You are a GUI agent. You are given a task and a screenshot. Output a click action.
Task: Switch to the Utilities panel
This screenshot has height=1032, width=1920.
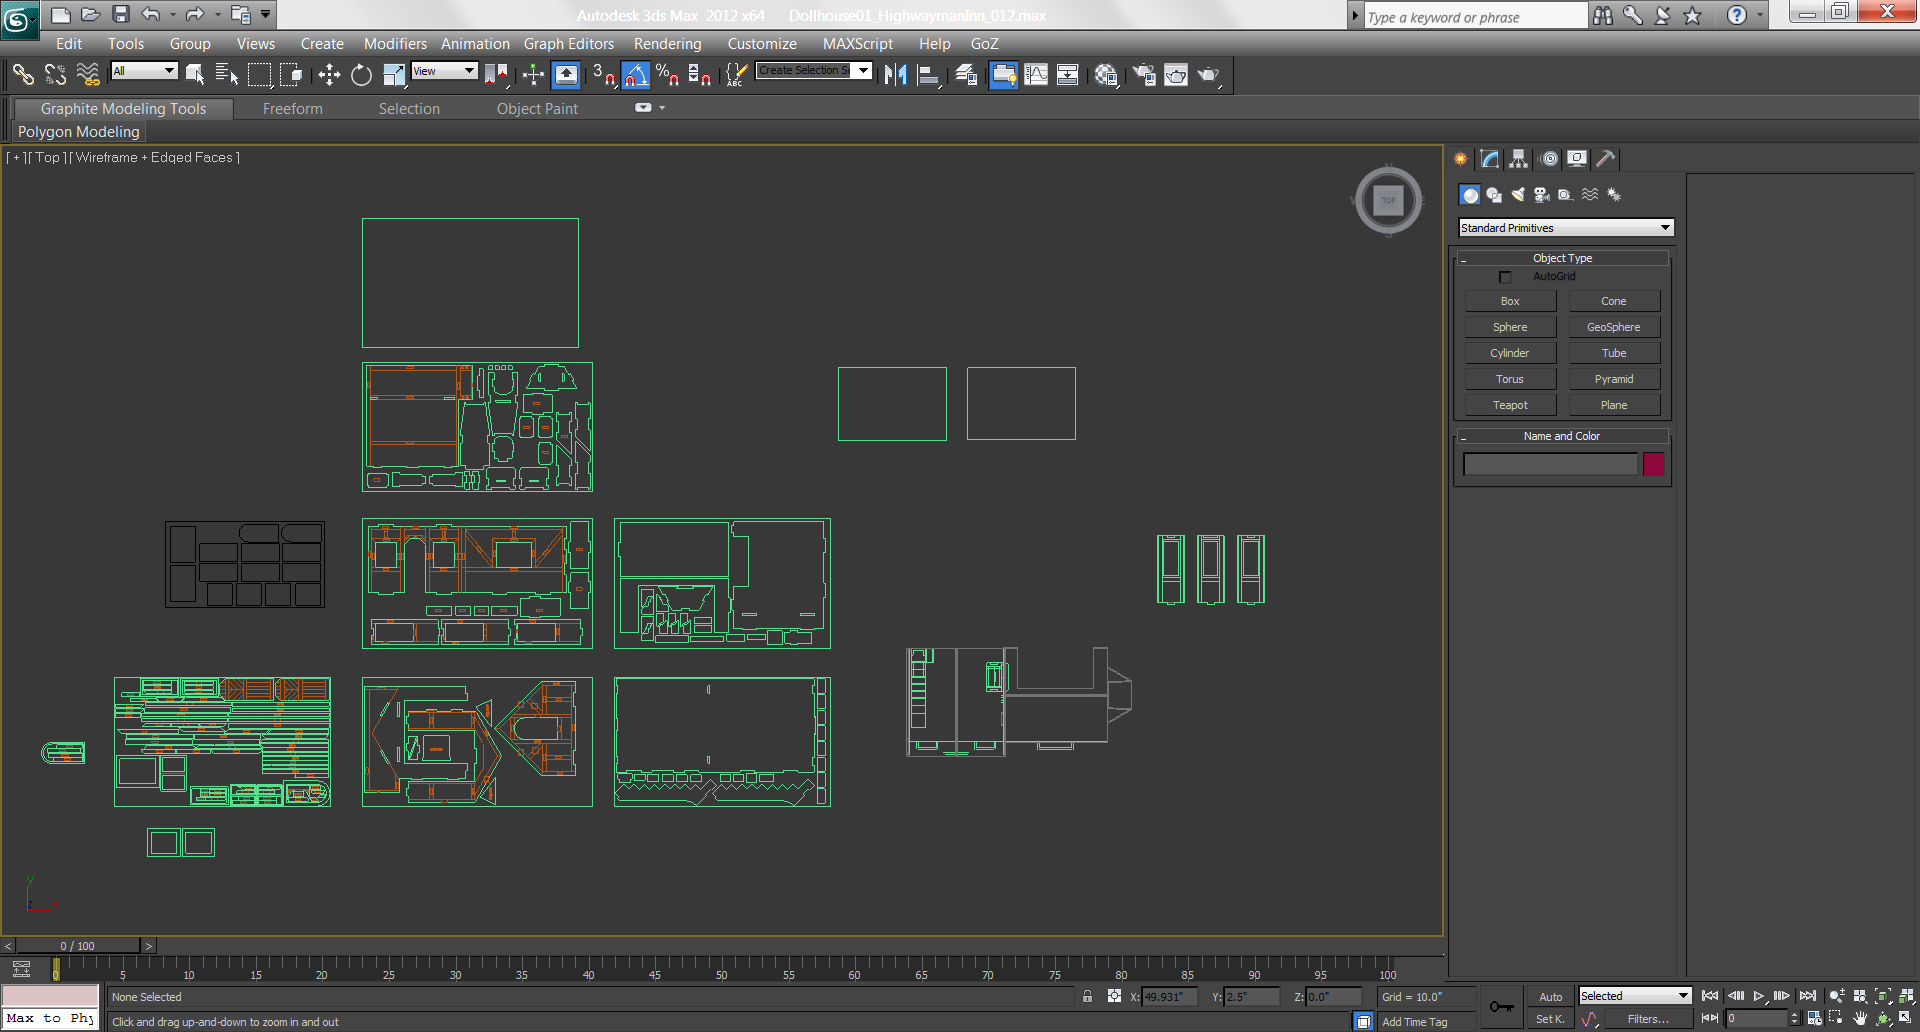[1606, 159]
